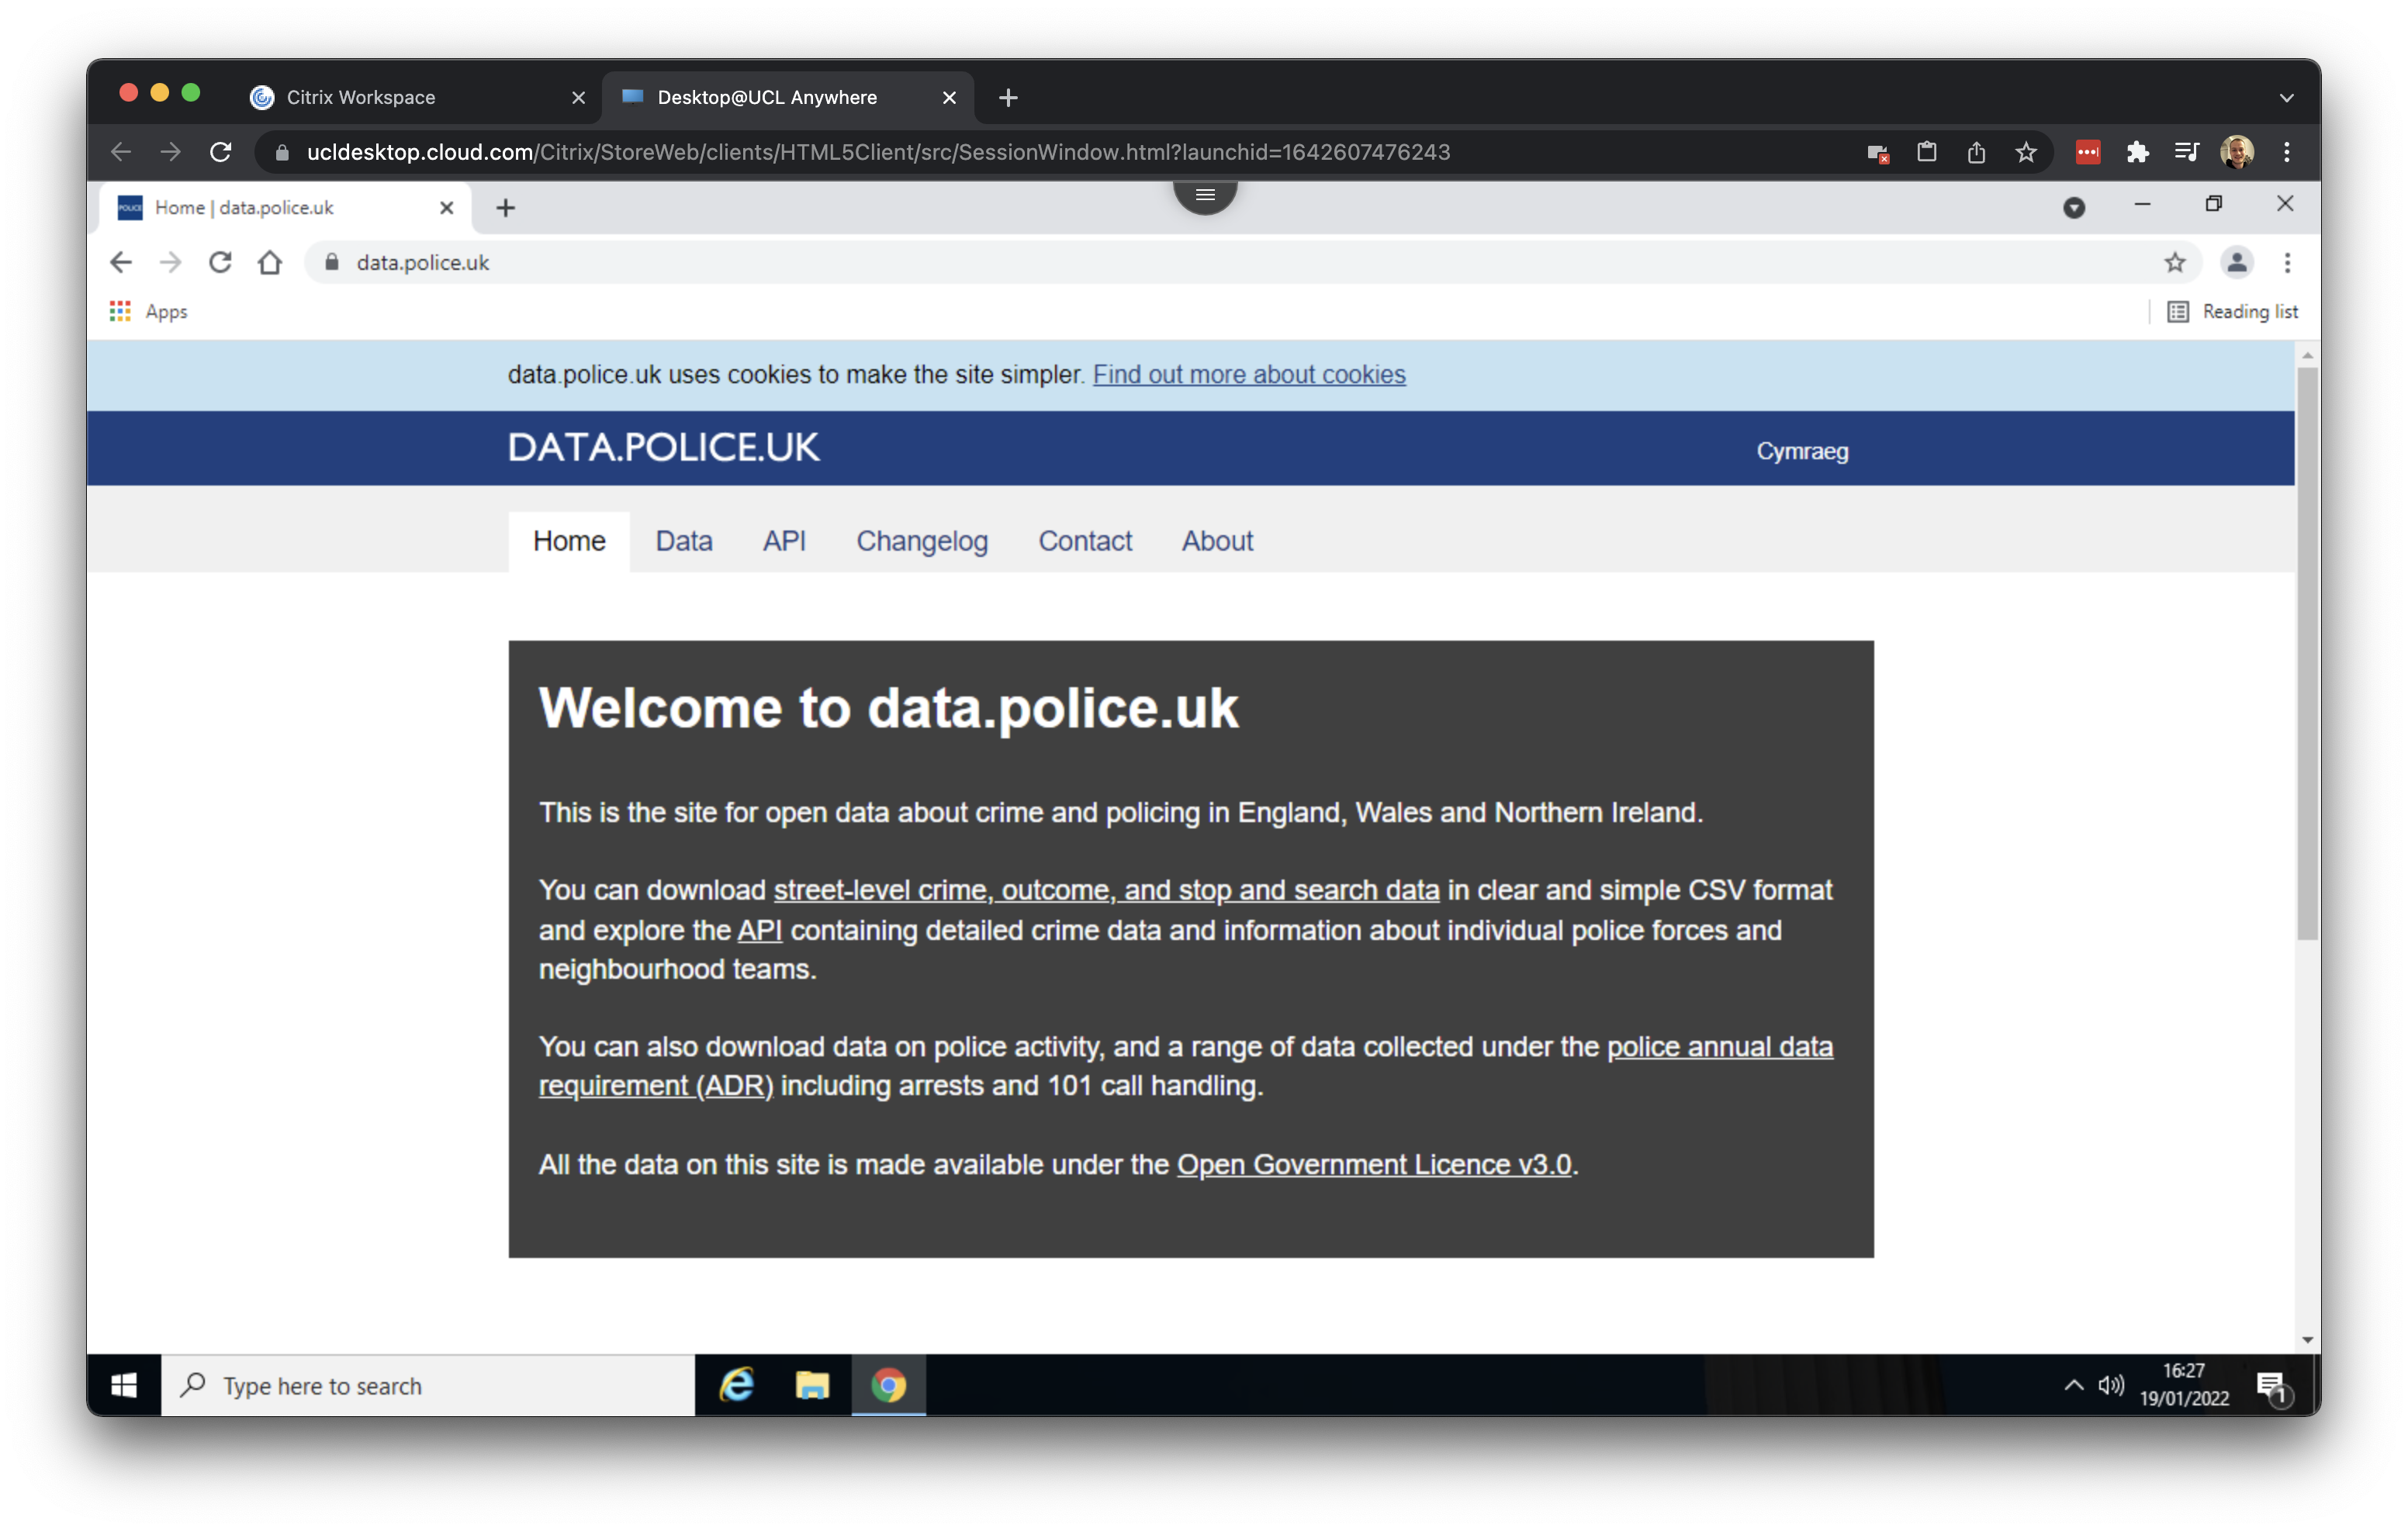Toggle the disabled camera icon in the toolbar
The image size is (2408, 1531).
coord(1877,152)
